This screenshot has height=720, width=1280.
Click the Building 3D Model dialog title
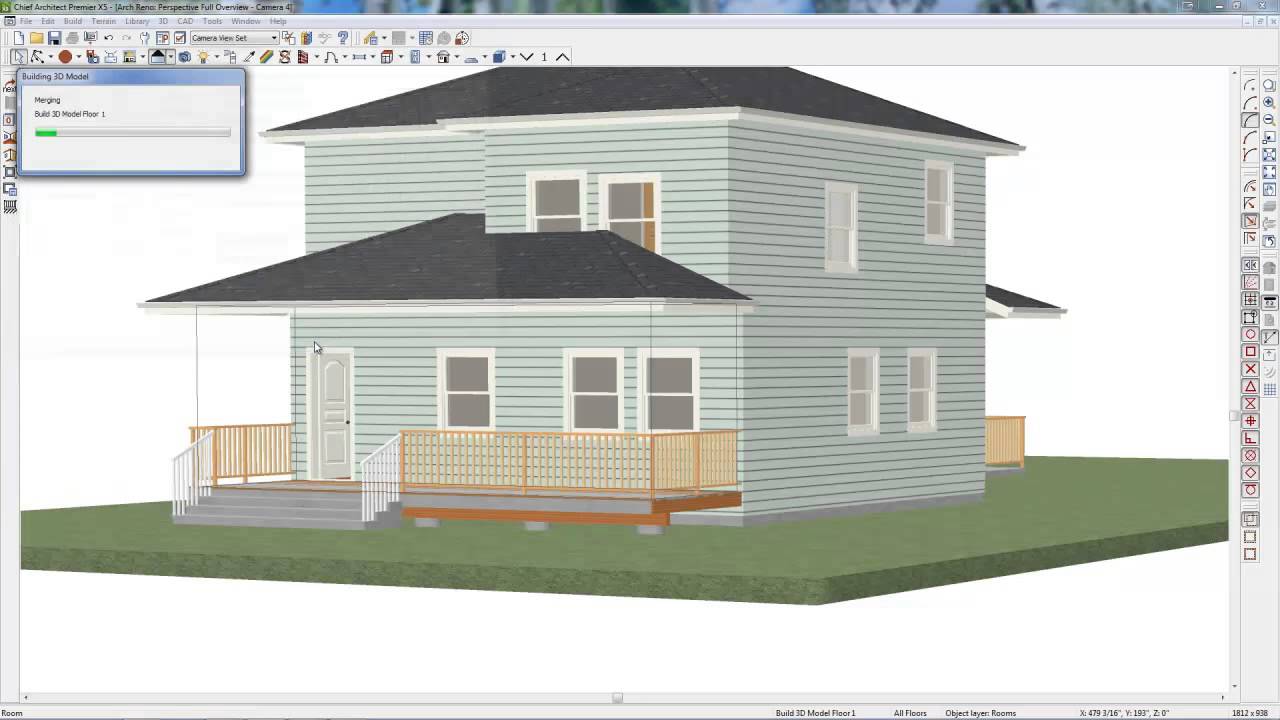pyautogui.click(x=55, y=76)
